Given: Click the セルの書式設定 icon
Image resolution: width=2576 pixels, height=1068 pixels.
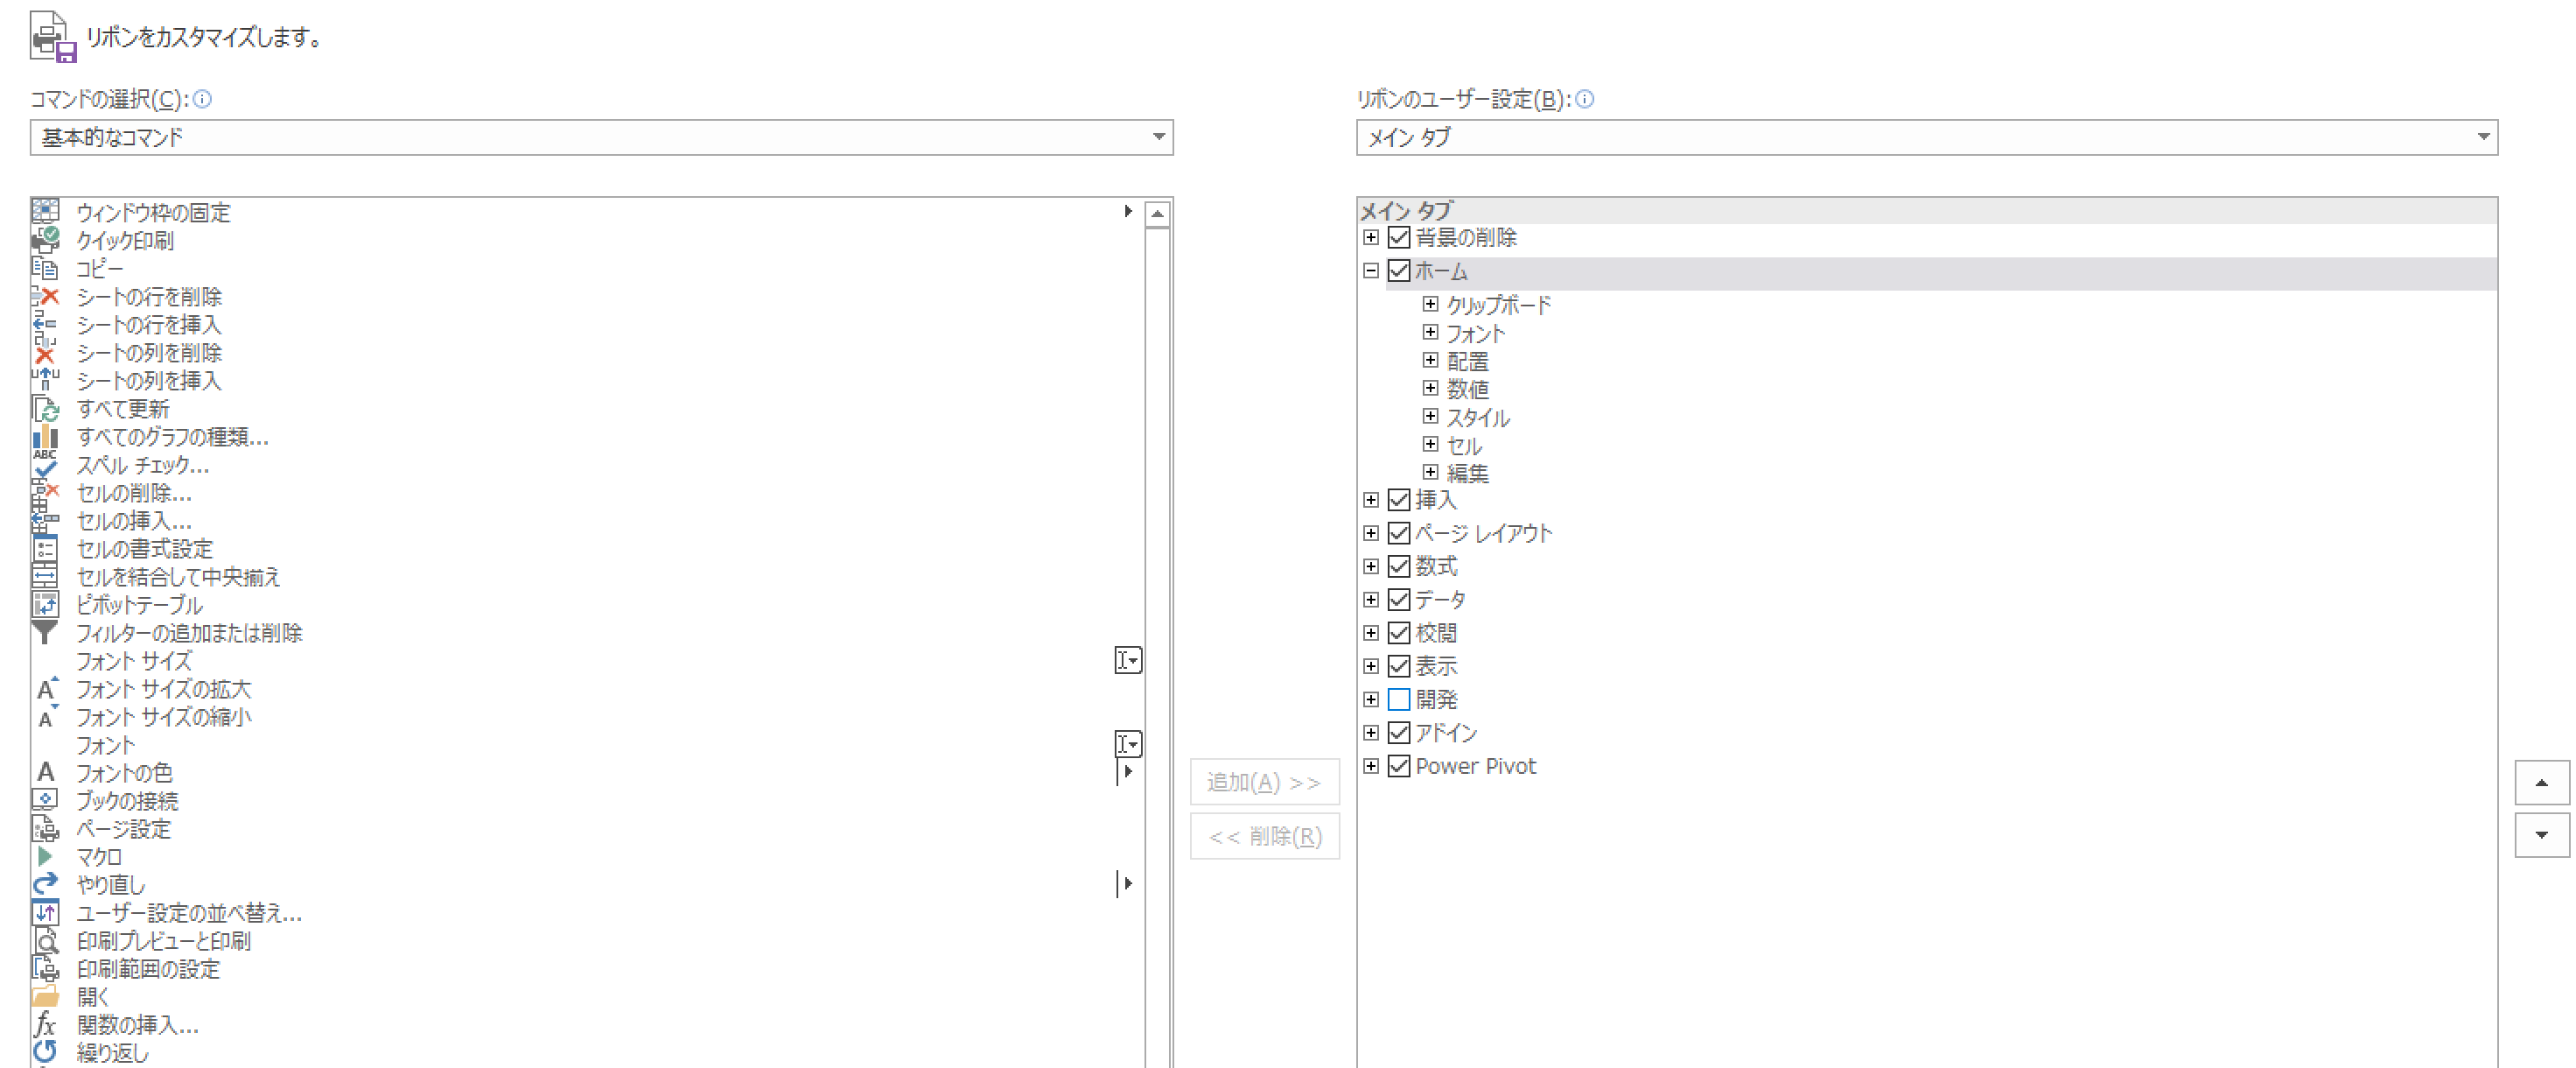Looking at the screenshot, I should click(45, 548).
